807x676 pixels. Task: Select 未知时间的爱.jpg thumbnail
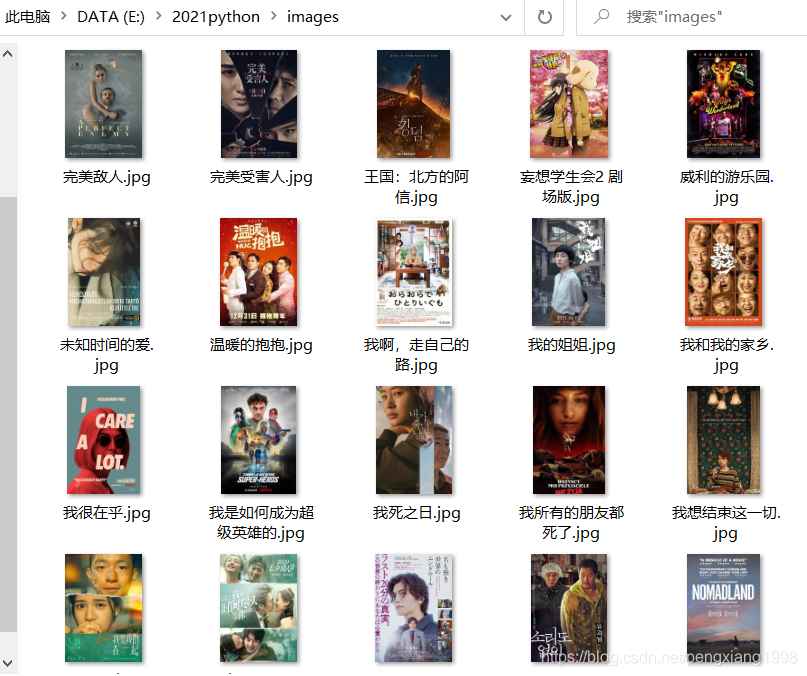[x=104, y=272]
